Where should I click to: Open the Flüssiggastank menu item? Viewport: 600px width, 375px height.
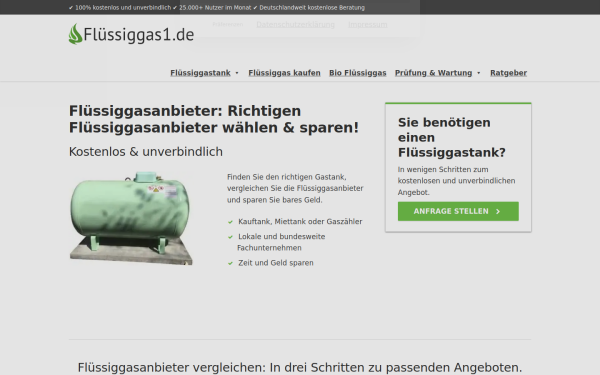coord(201,73)
